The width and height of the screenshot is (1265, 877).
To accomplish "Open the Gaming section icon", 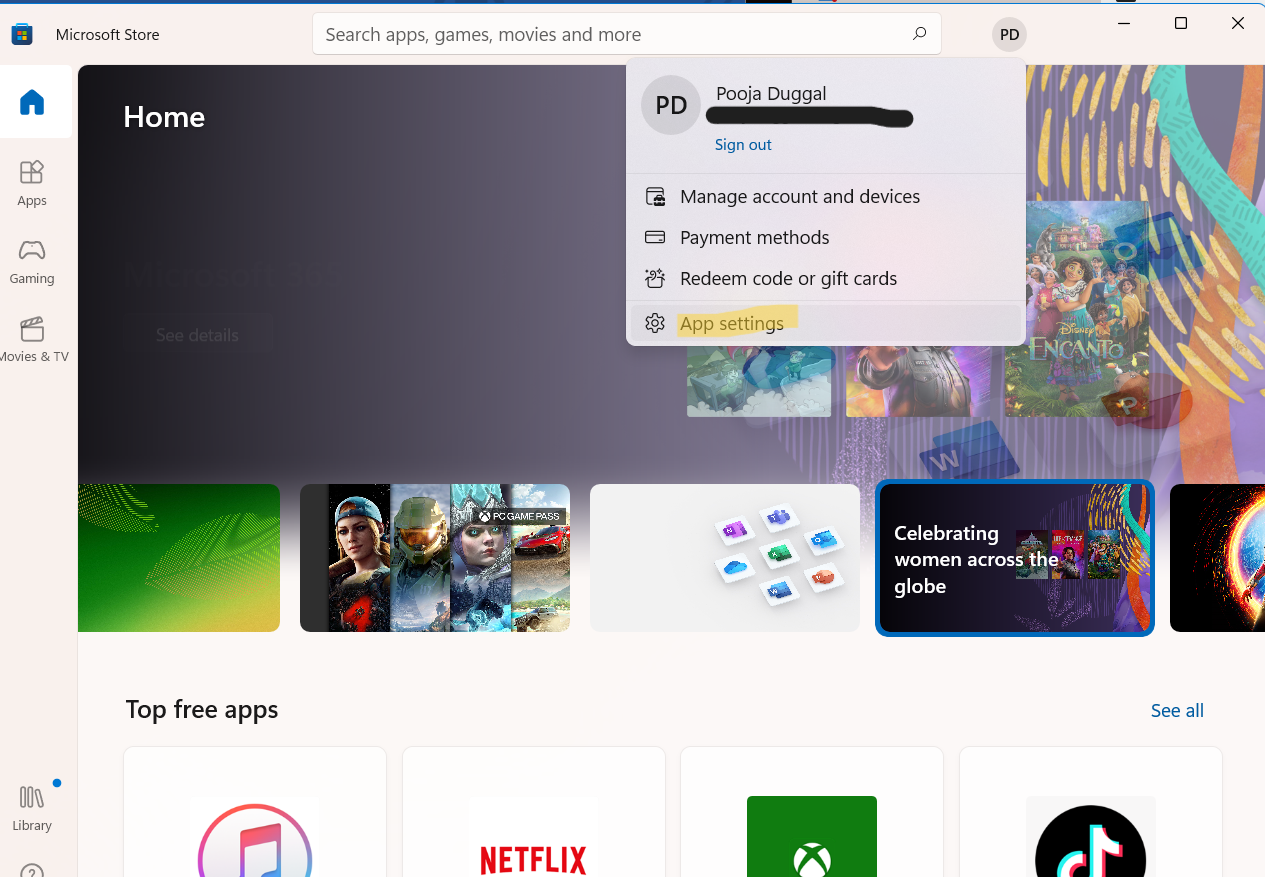I will click(32, 260).
